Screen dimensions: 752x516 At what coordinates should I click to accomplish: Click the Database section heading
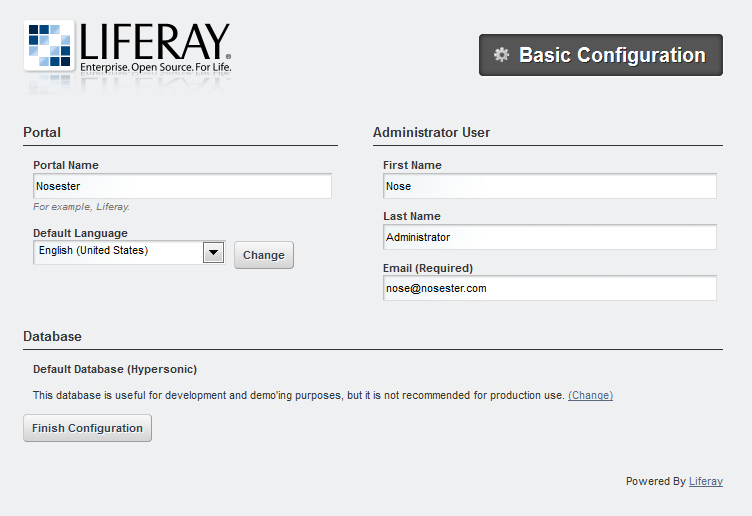[x=52, y=336]
